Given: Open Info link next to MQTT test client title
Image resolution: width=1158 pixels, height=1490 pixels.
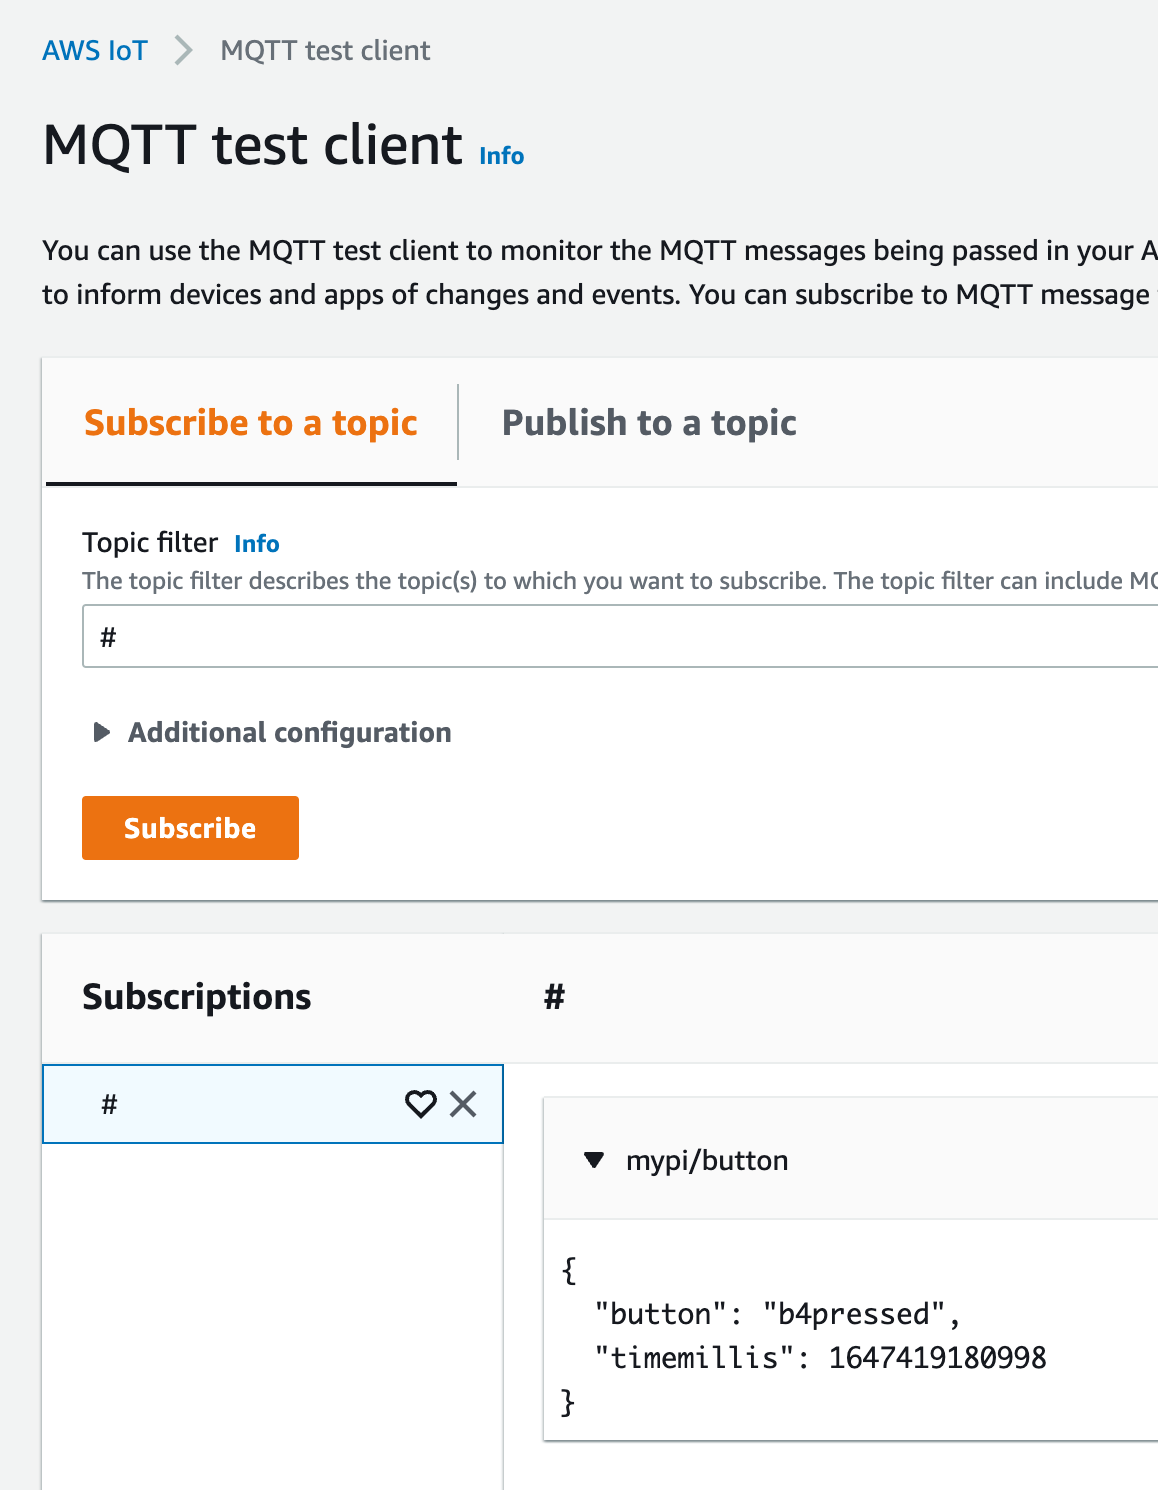Looking at the screenshot, I should coord(502,156).
